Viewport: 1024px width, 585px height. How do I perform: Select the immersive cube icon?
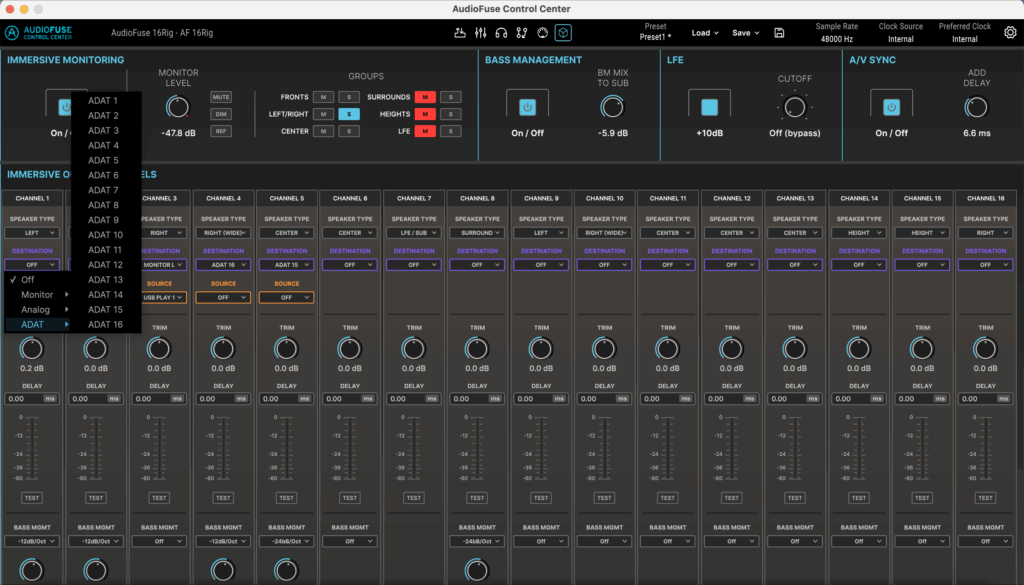[564, 33]
